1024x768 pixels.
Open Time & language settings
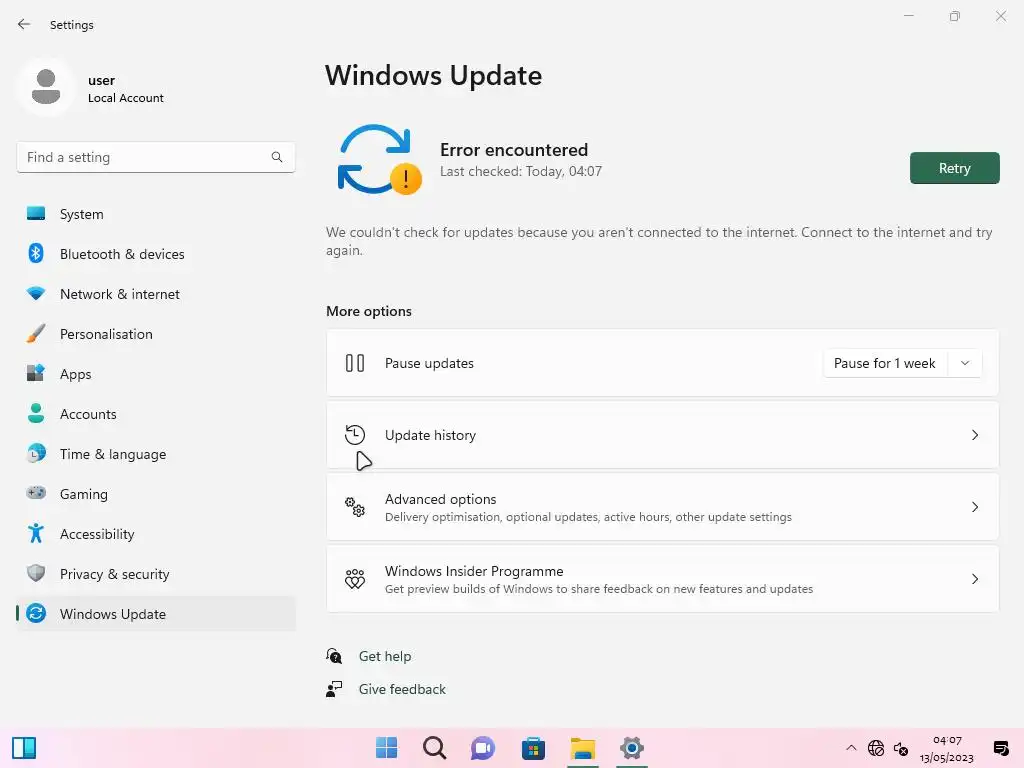tap(156, 453)
